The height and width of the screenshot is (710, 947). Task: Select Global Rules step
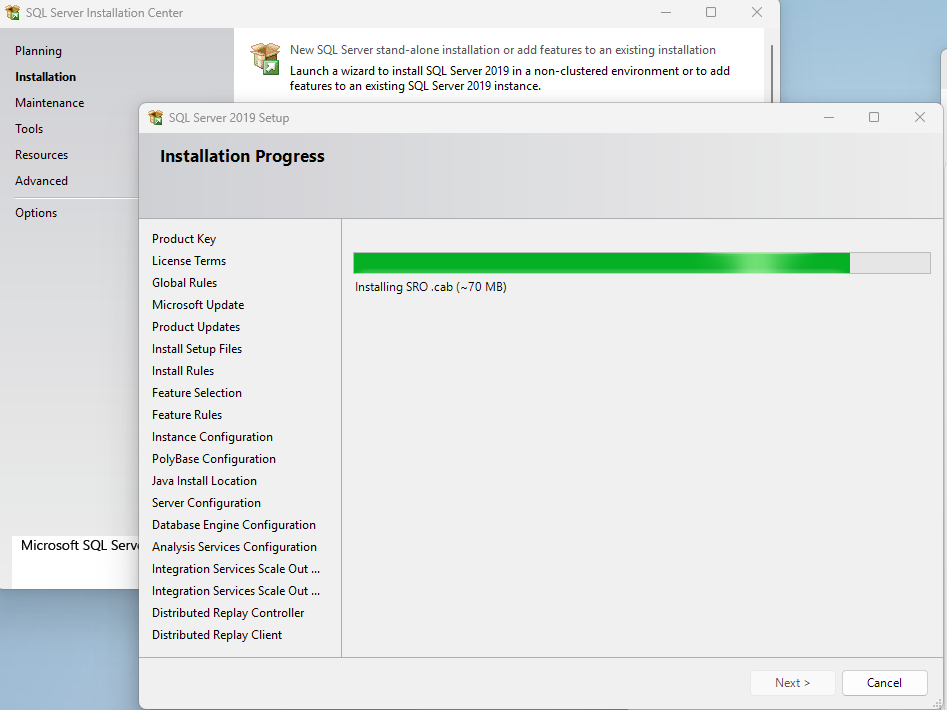tap(184, 283)
